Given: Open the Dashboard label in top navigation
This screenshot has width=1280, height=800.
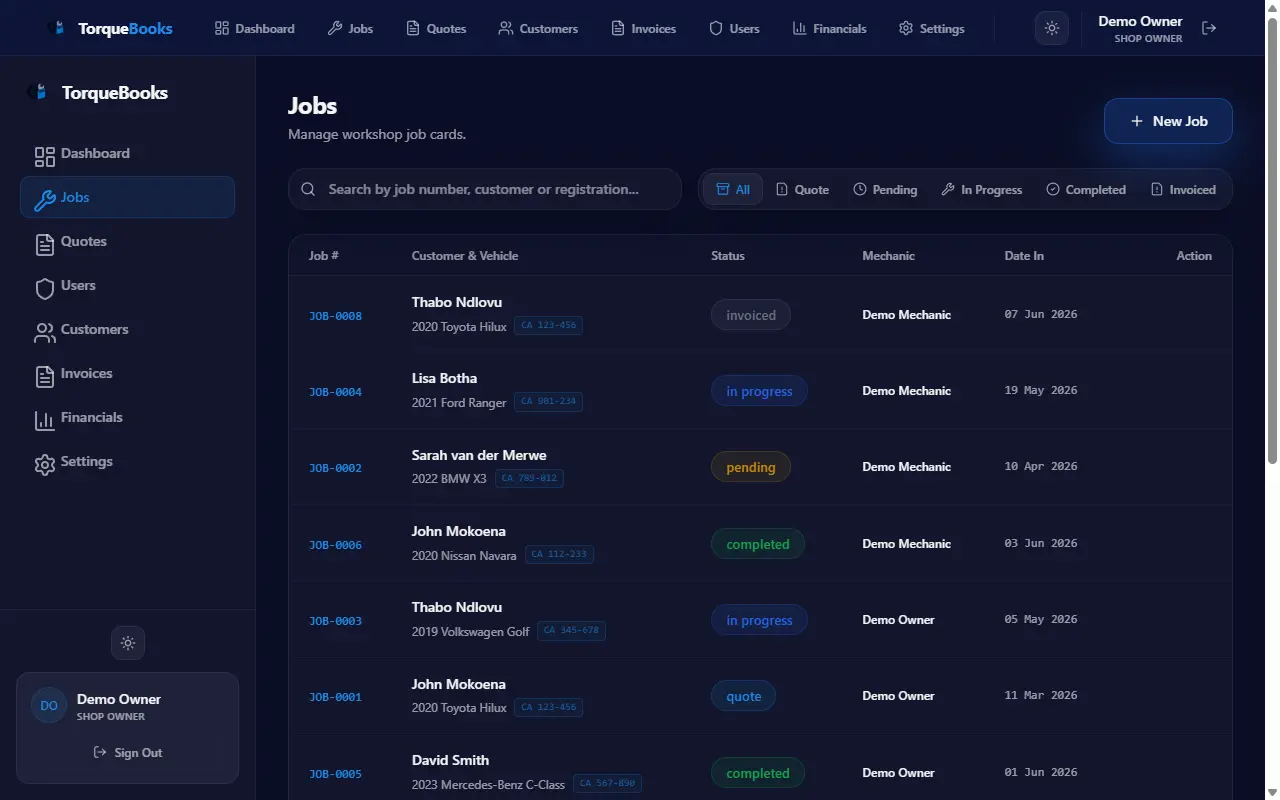Looking at the screenshot, I should click(265, 28).
